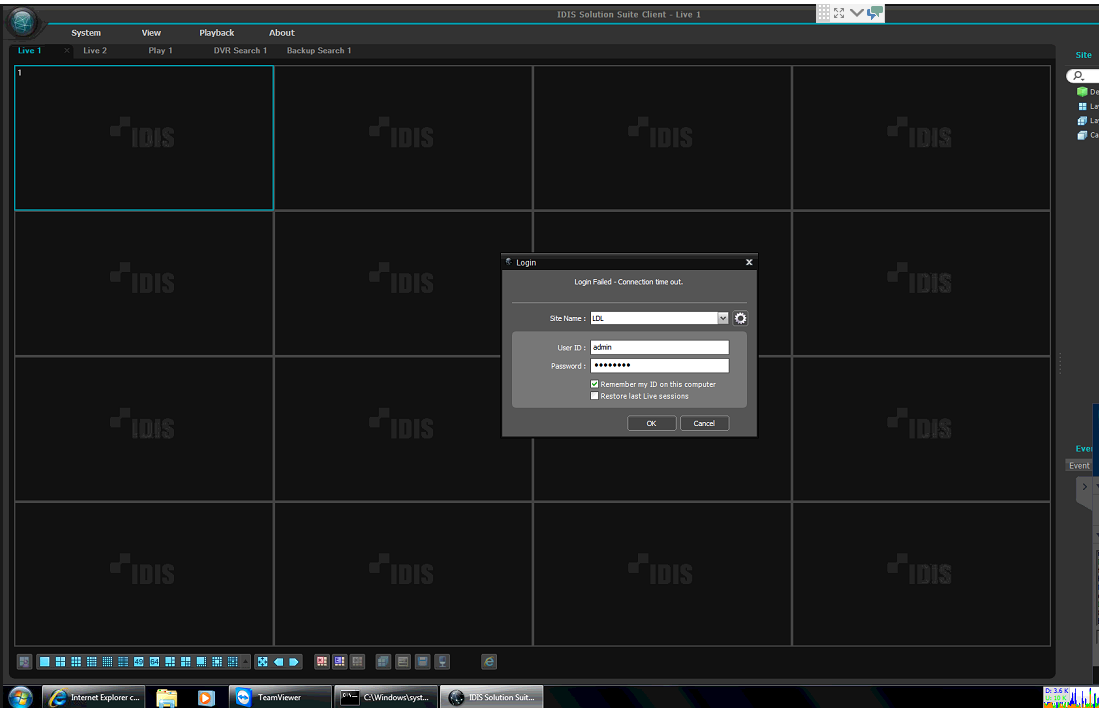Open the TeamViewer chat bubbles icon

pos(875,13)
